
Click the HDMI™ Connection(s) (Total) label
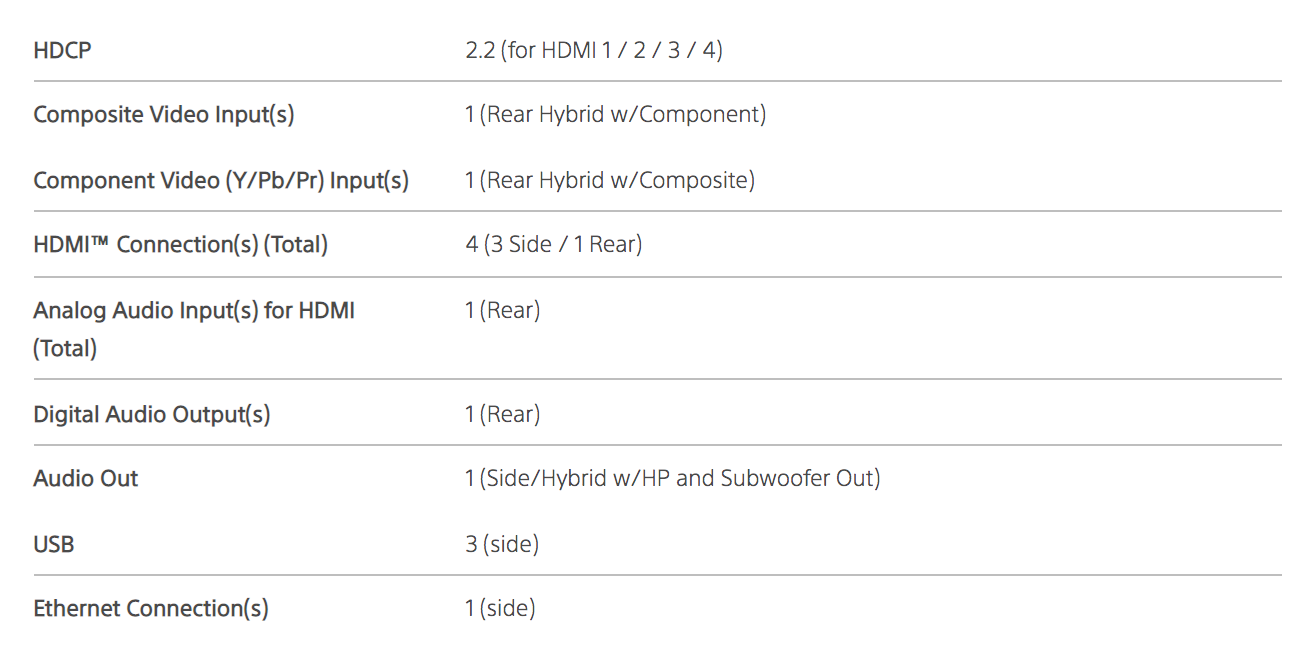(180, 244)
